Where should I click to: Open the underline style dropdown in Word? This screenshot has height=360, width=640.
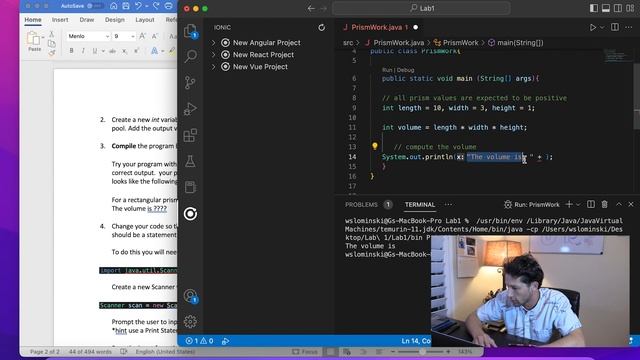coord(103,51)
